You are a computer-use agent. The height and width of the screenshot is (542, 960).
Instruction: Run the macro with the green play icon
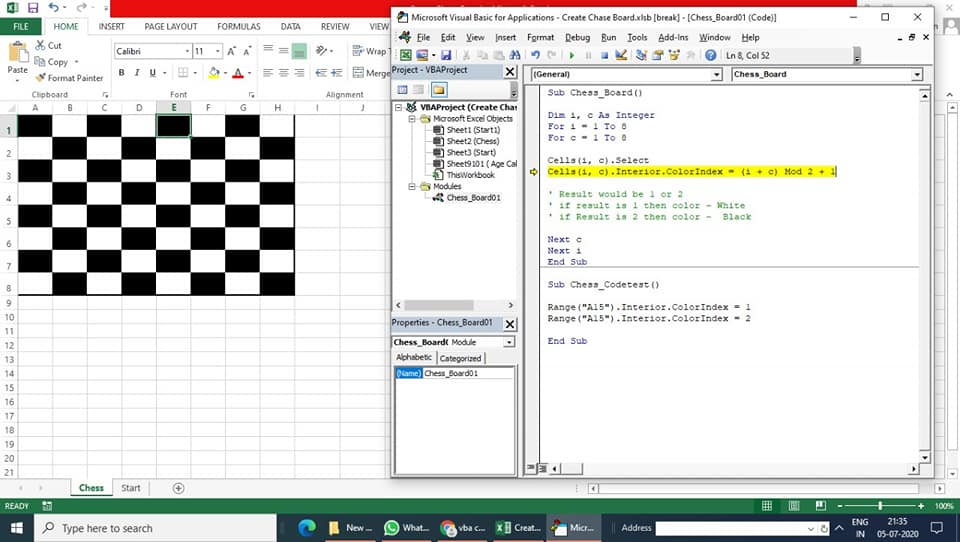572,55
